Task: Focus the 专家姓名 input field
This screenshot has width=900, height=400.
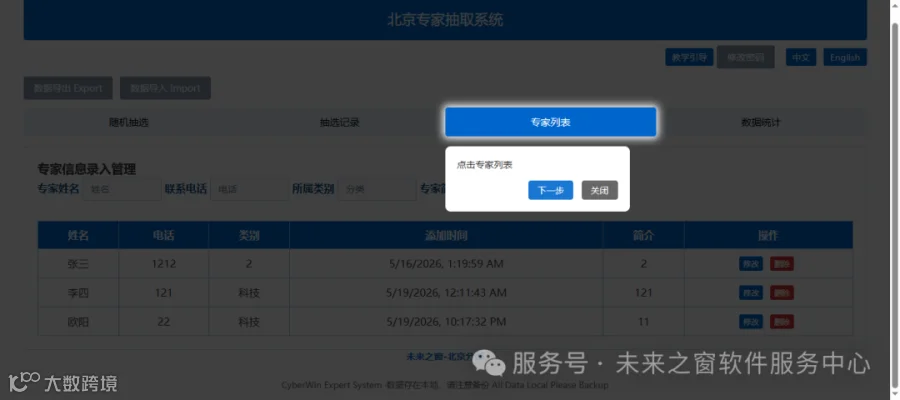Action: [122, 189]
